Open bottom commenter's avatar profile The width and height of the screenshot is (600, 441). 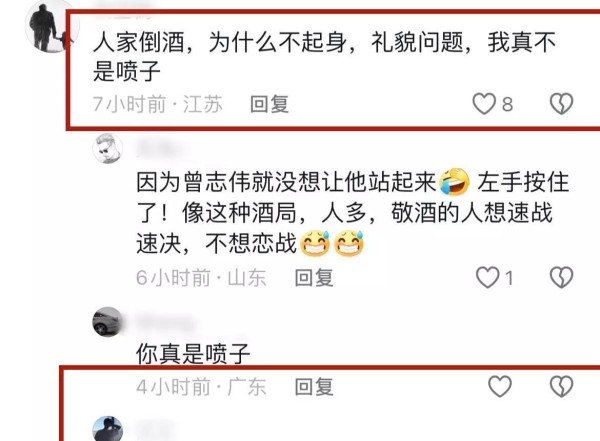point(108,429)
